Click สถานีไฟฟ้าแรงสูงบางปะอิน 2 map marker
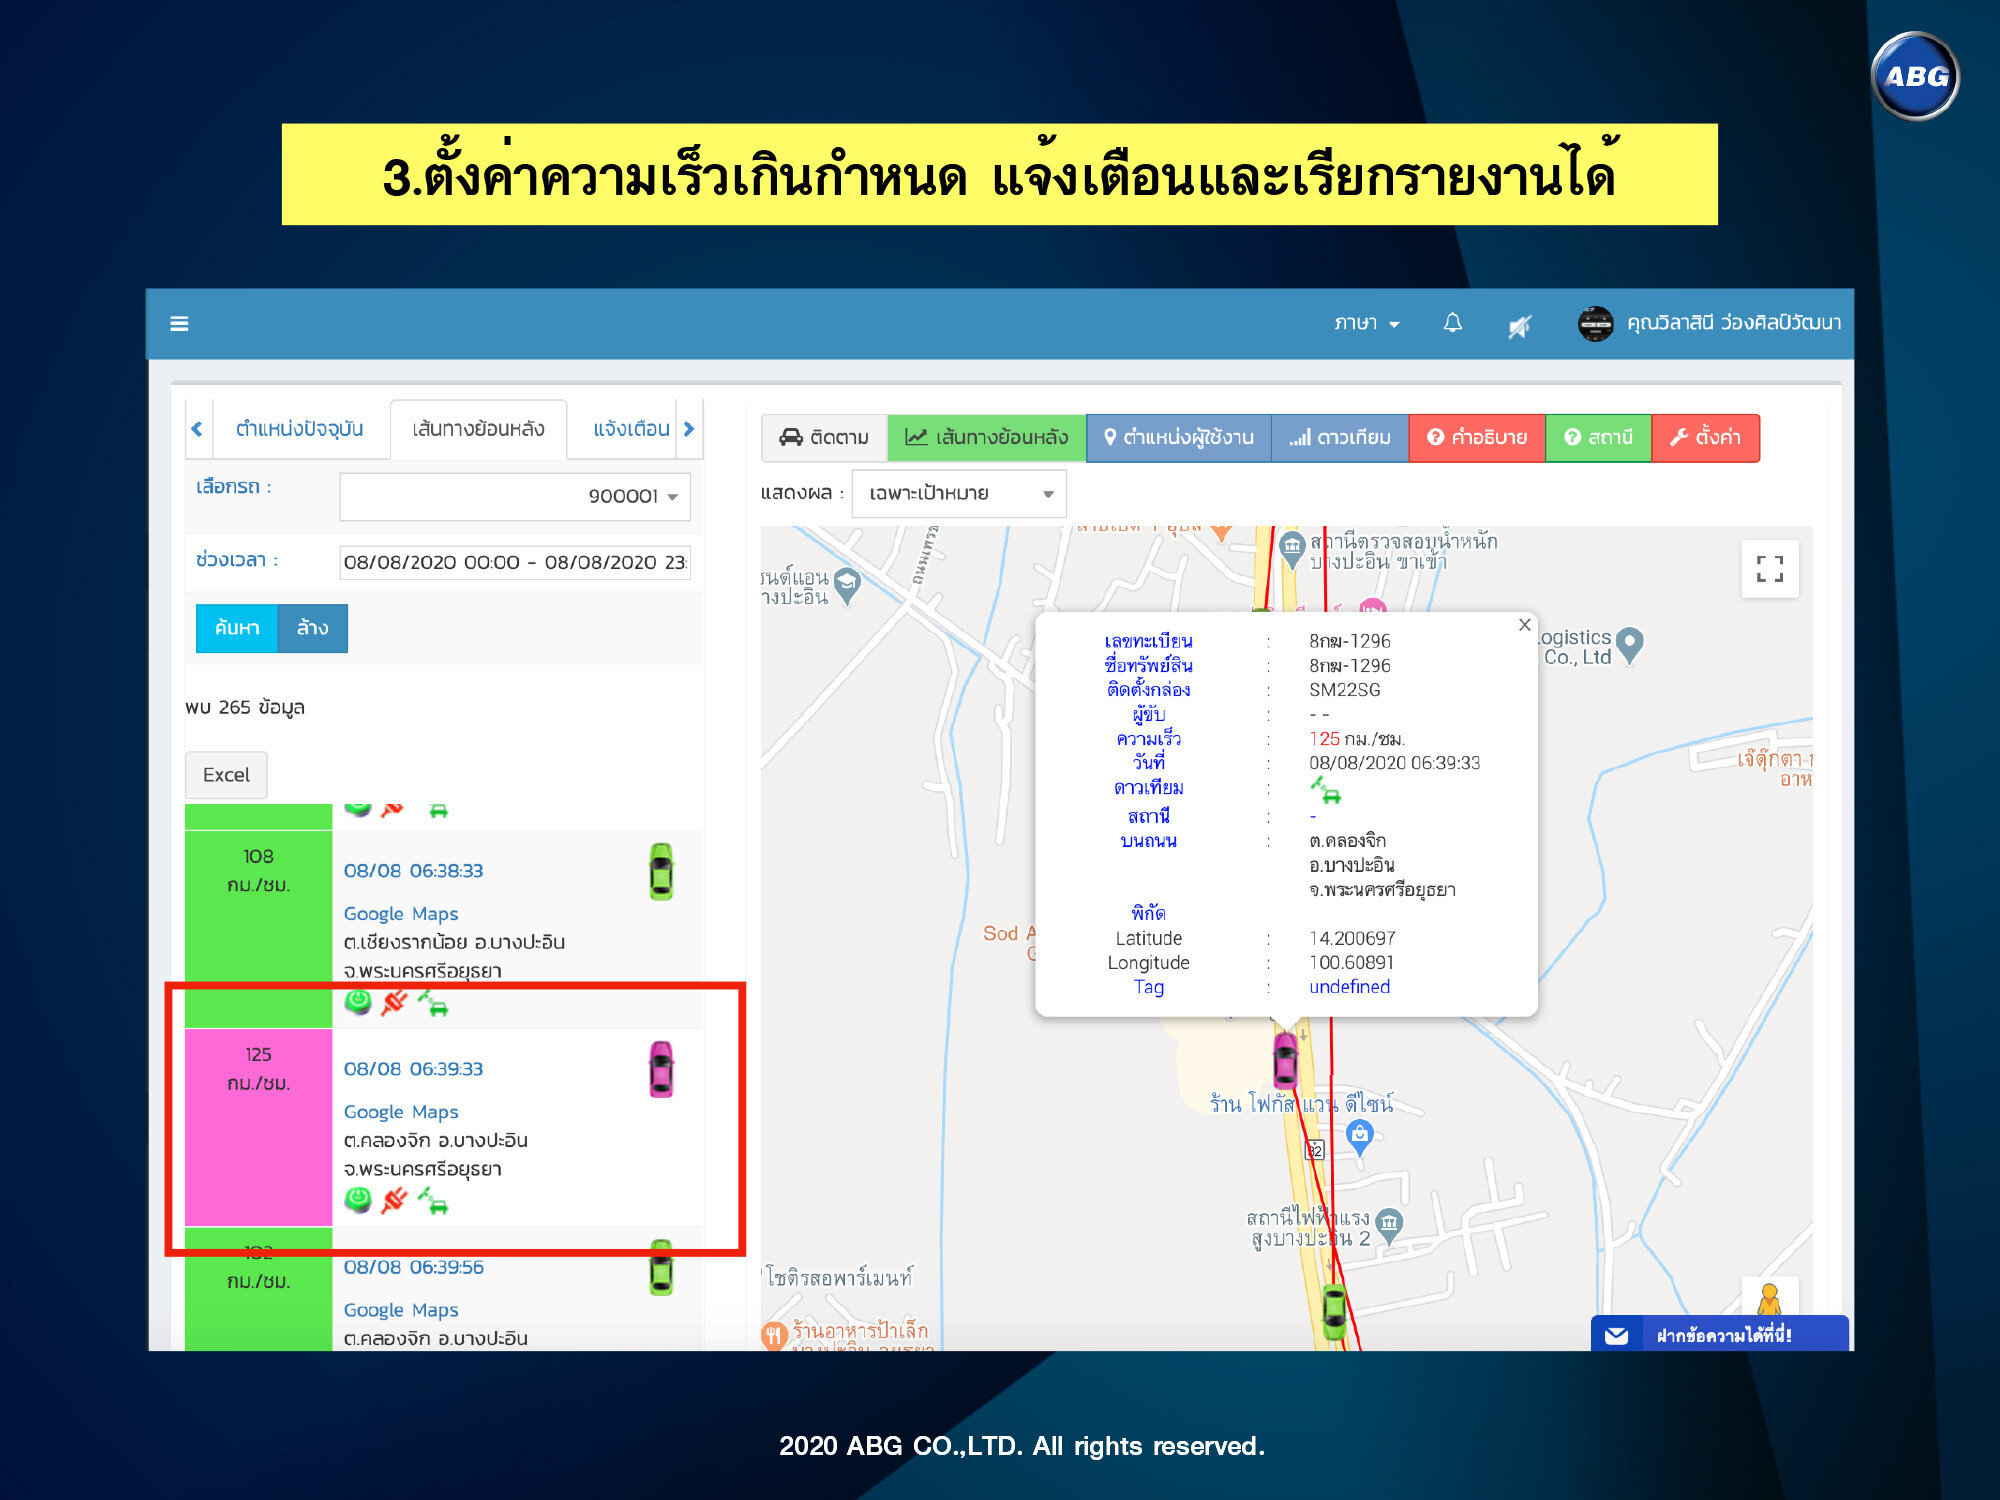The height and width of the screenshot is (1500, 2000). (1389, 1224)
